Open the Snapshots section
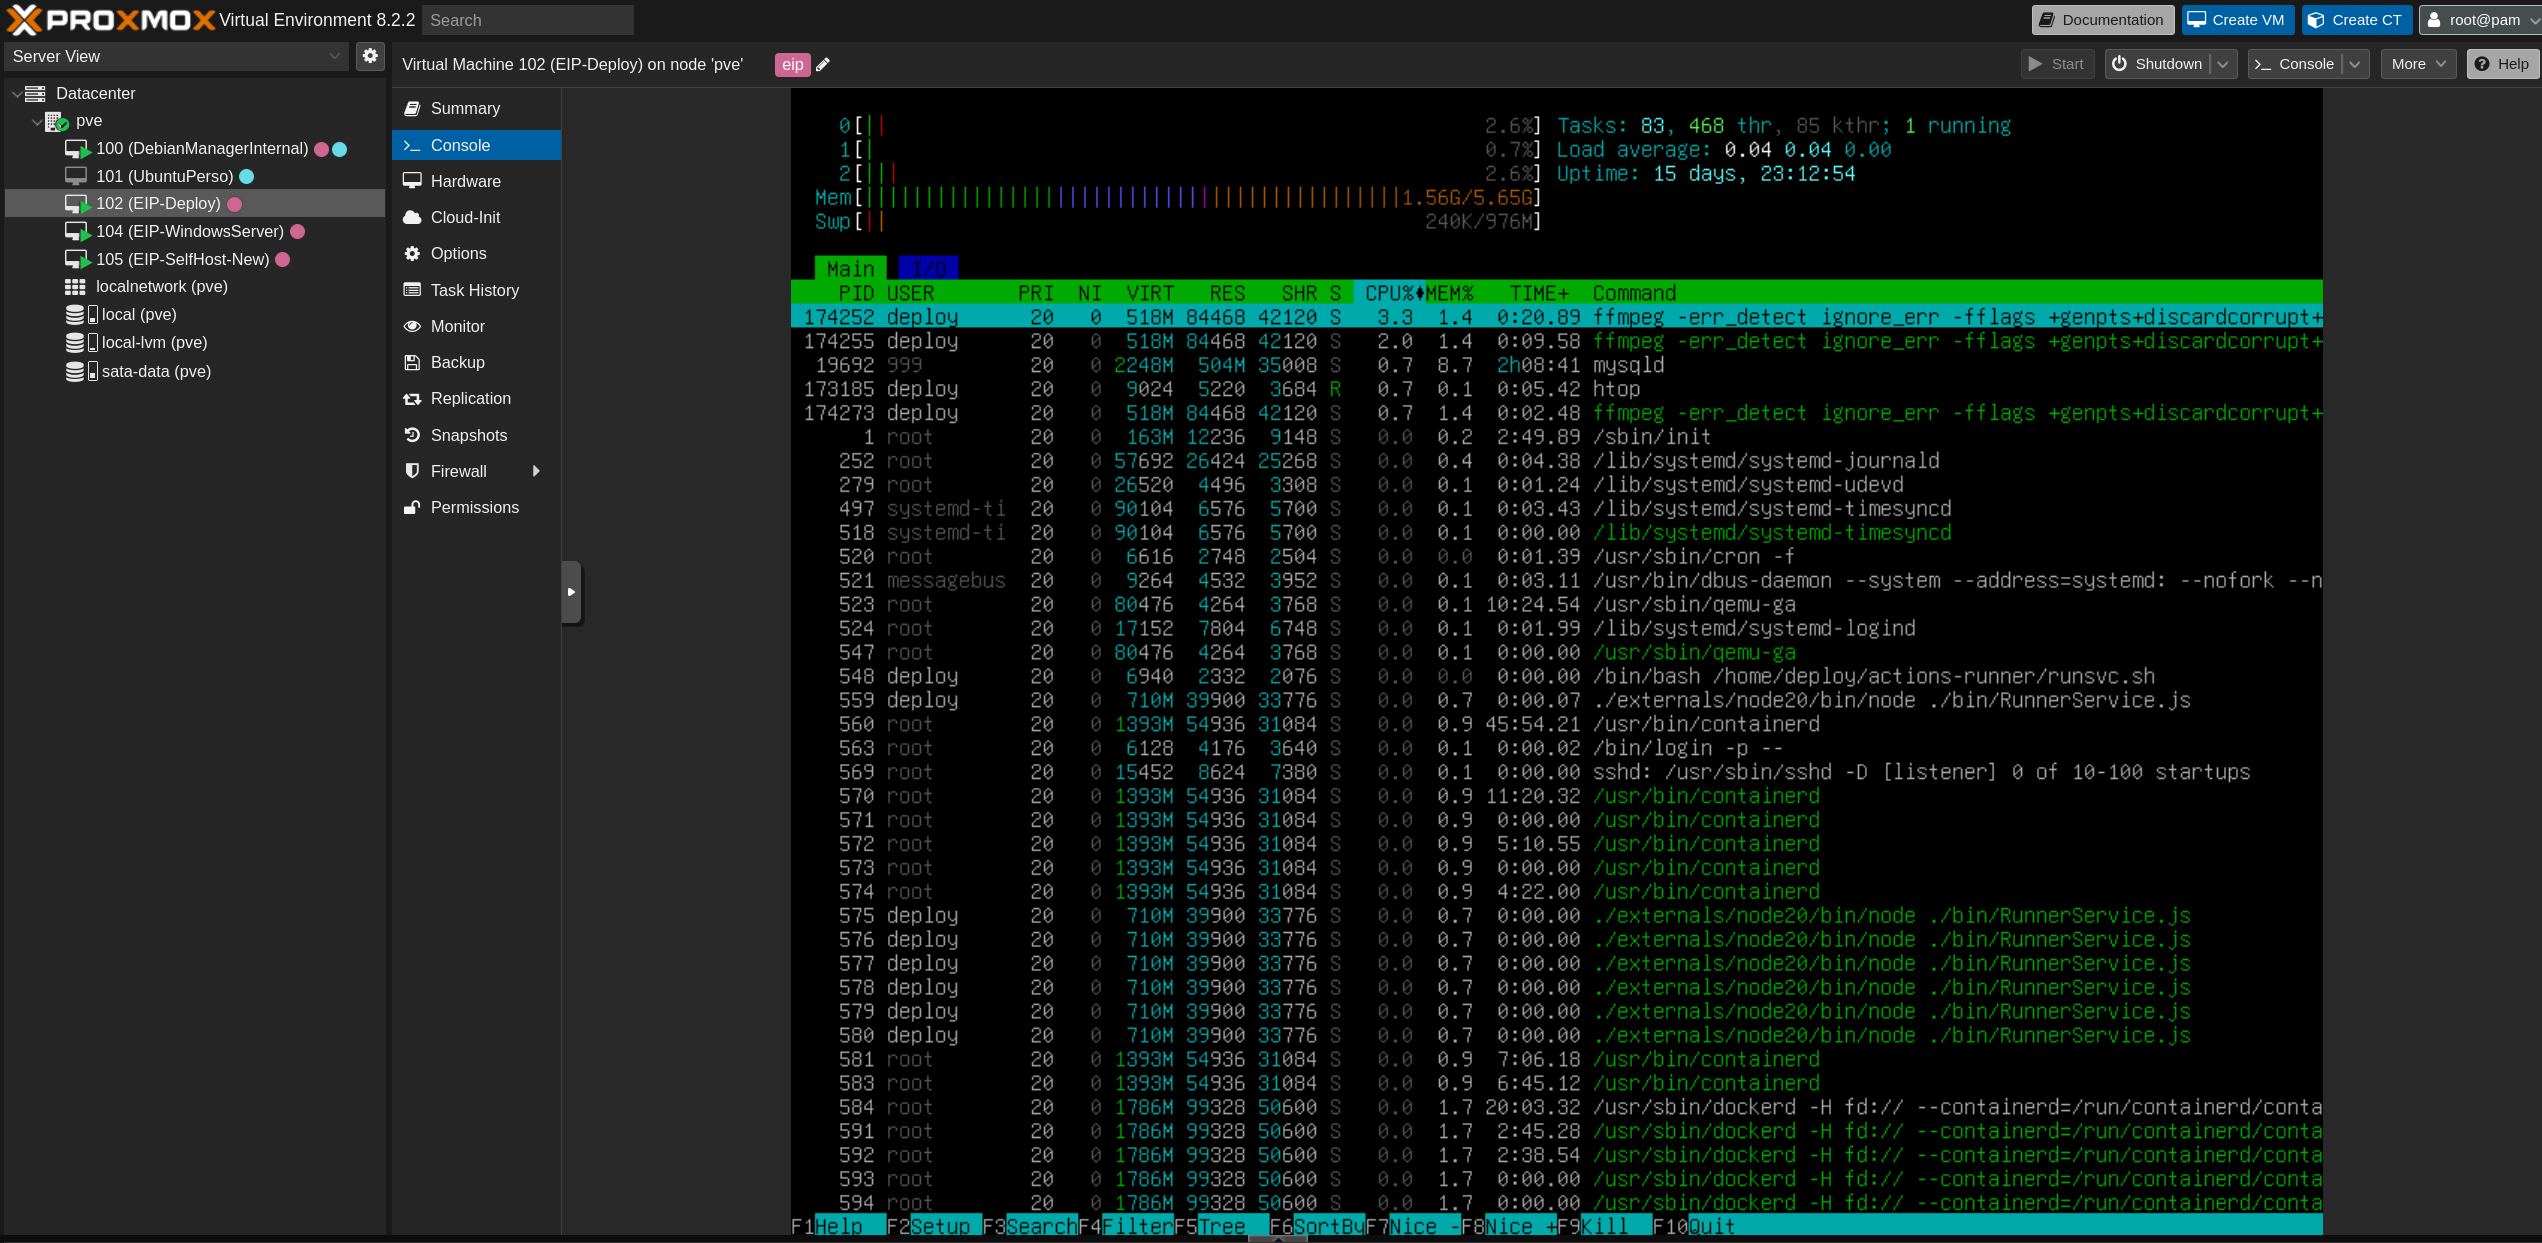The height and width of the screenshot is (1243, 2542). point(476,435)
